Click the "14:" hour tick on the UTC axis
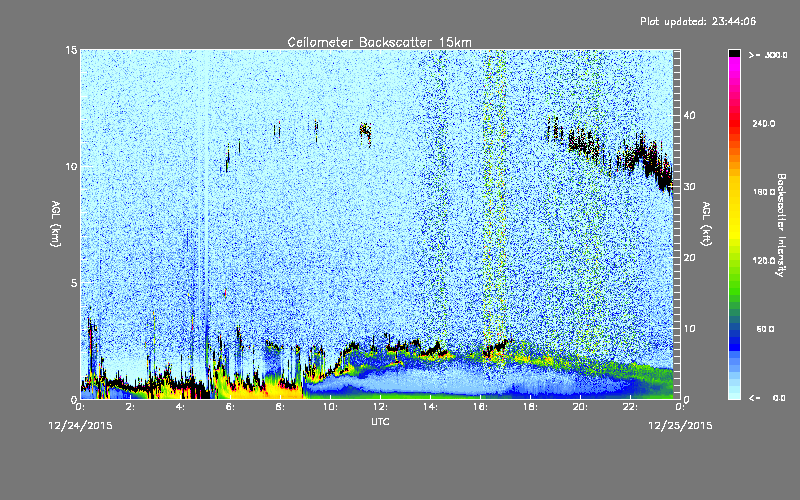 (430, 407)
